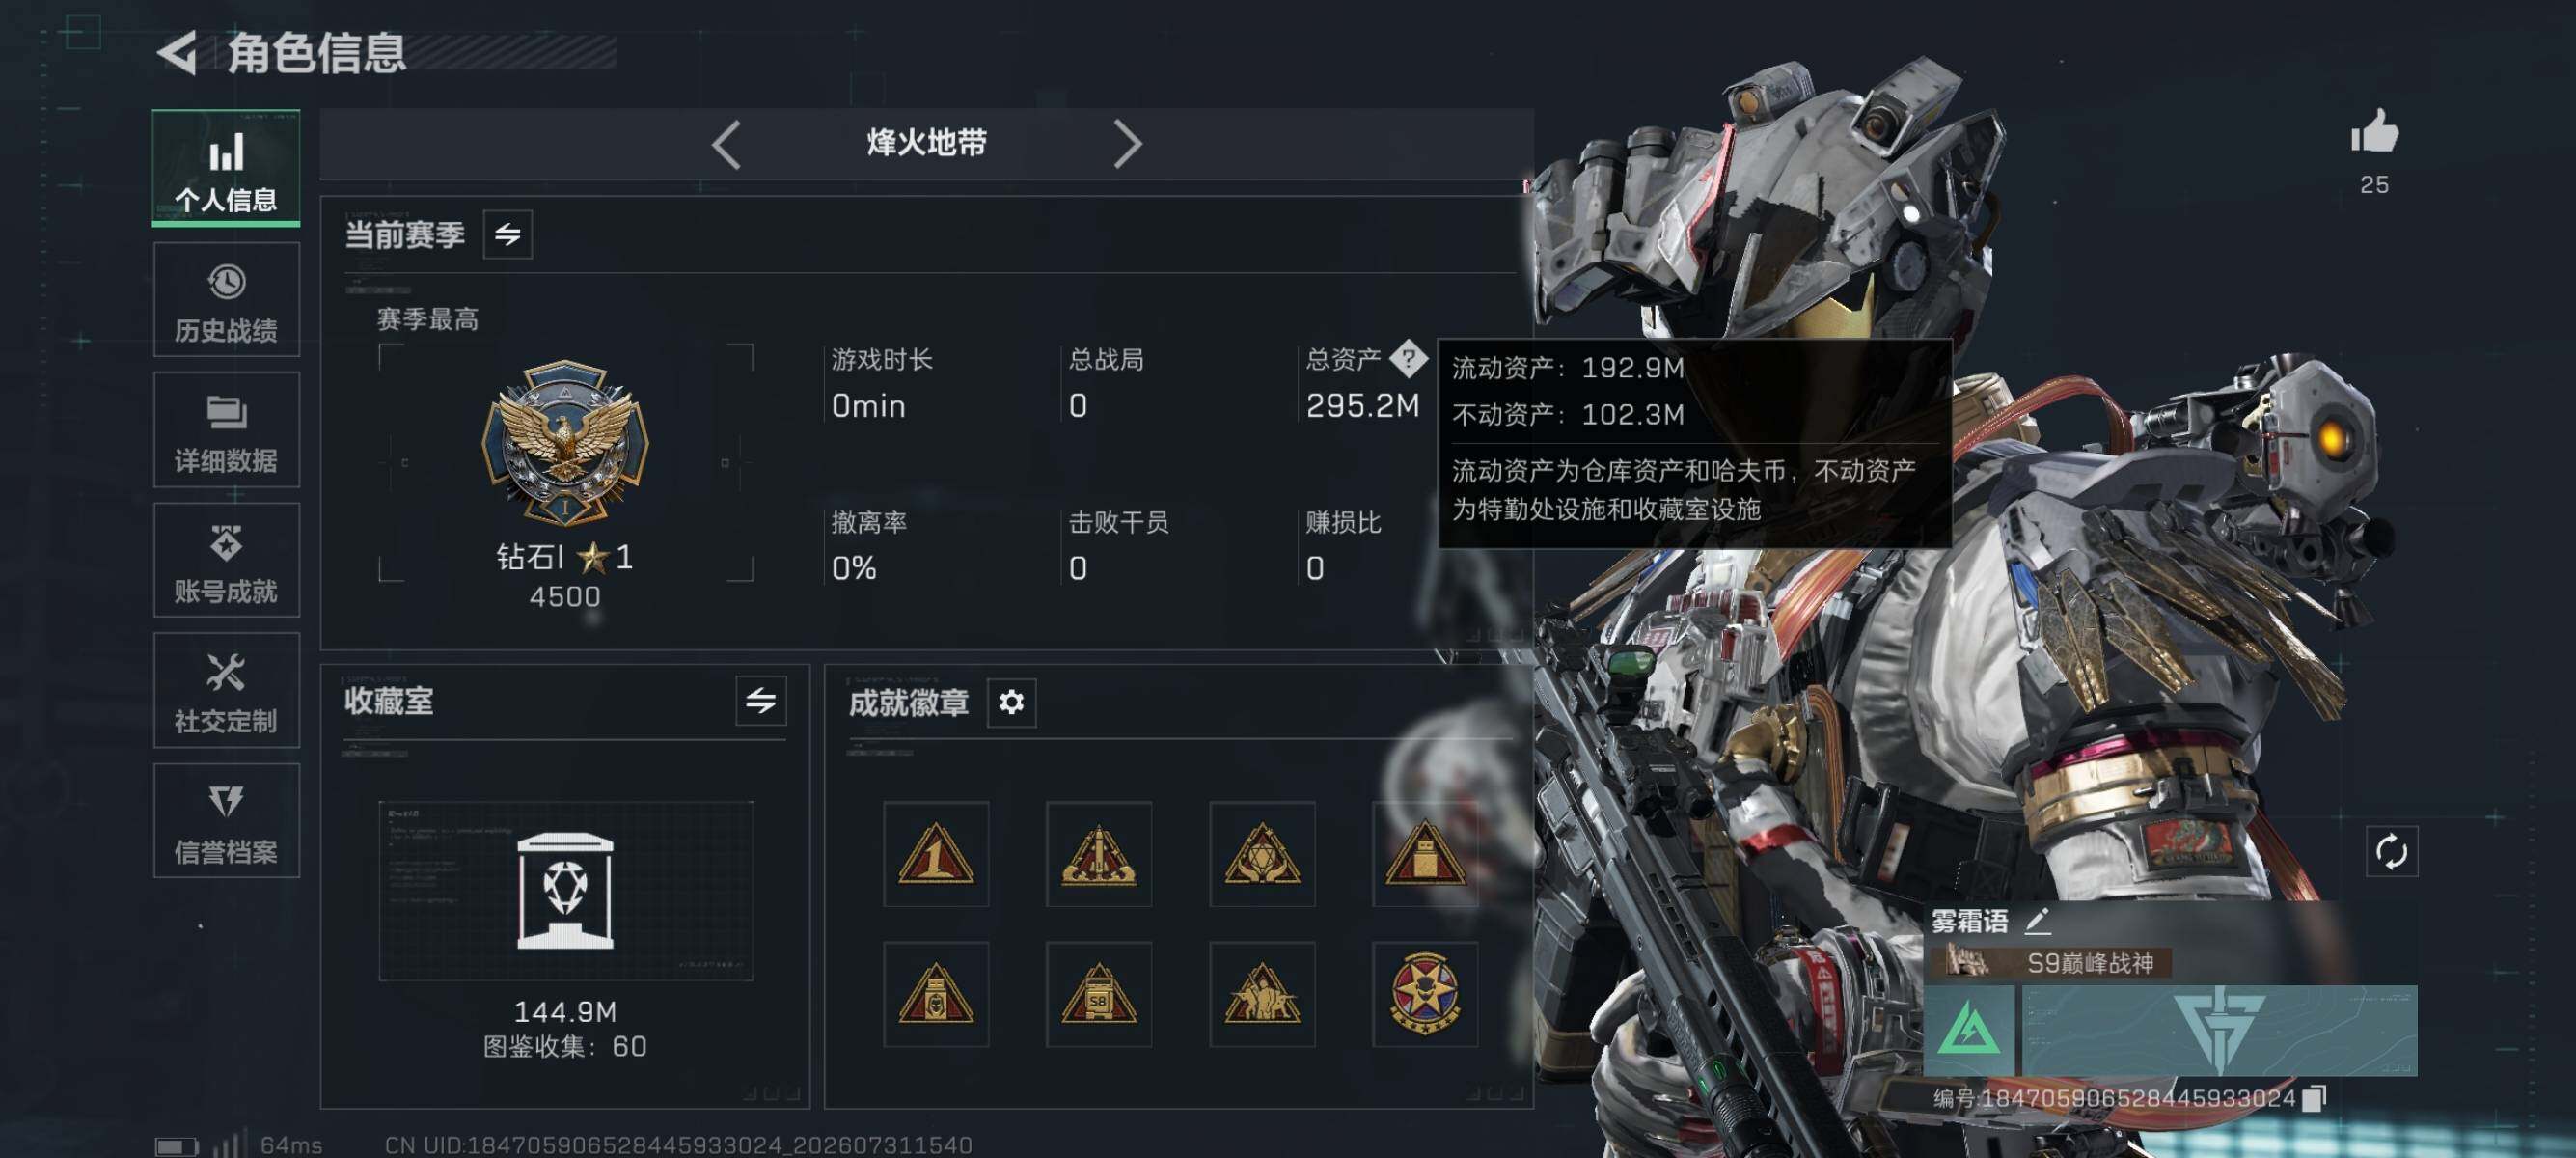Open 社交定制 section

point(226,690)
